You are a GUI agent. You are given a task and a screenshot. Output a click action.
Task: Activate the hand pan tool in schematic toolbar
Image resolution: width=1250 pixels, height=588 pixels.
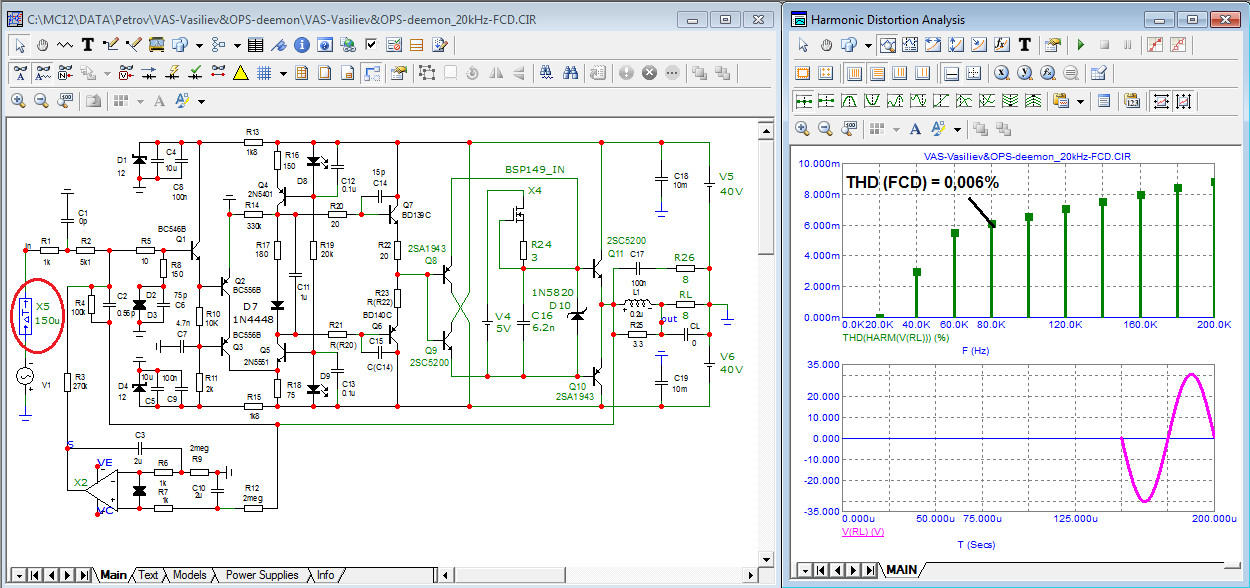pyautogui.click(x=42, y=45)
